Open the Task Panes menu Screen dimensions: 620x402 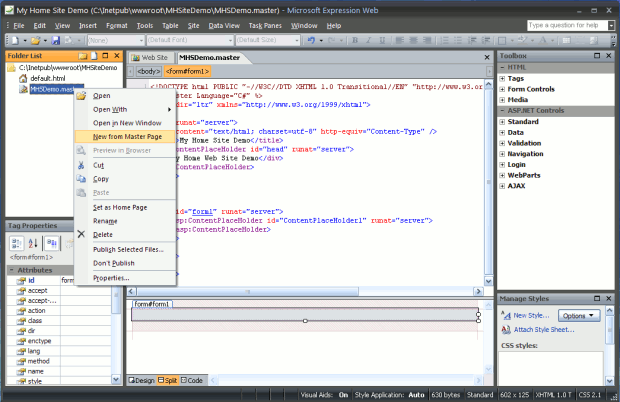coord(265,26)
